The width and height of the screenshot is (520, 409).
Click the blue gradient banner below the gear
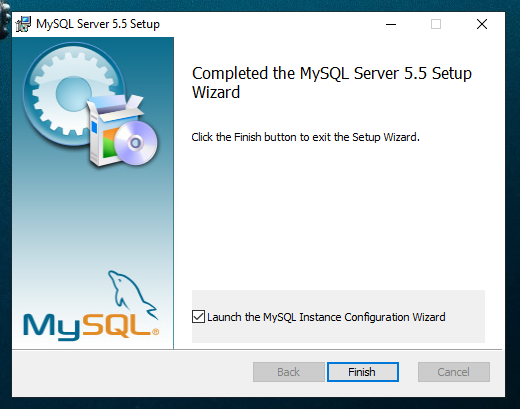point(93,217)
